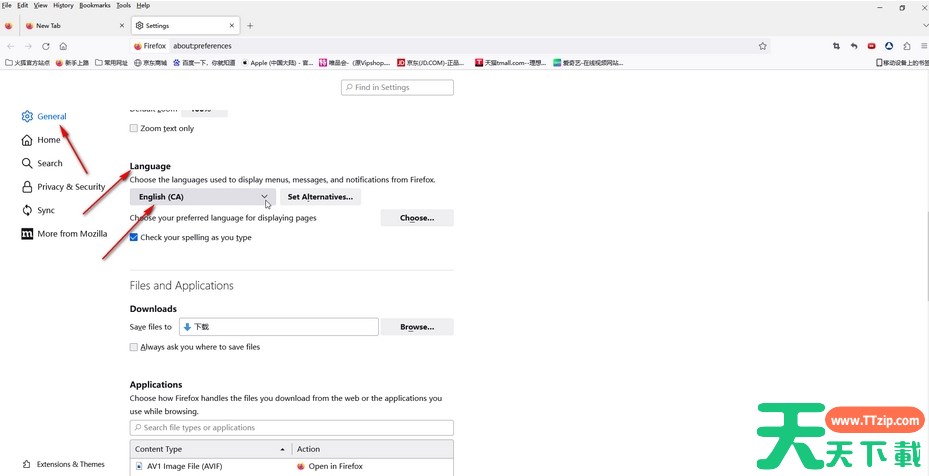Image resolution: width=929 pixels, height=476 pixels.
Task: Open Sync settings in sidebar
Action: (x=46, y=210)
